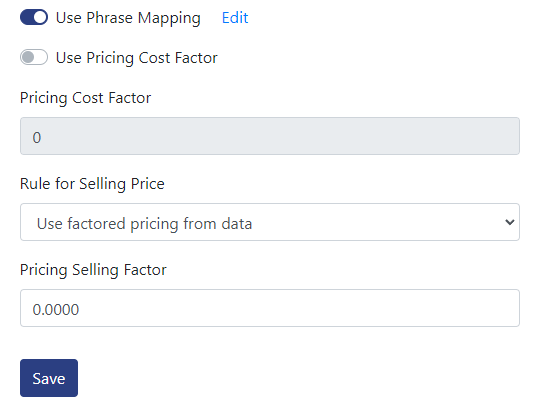
Task: Click the blue 'Edit' text next to Phrase Mapping
Action: (x=235, y=18)
